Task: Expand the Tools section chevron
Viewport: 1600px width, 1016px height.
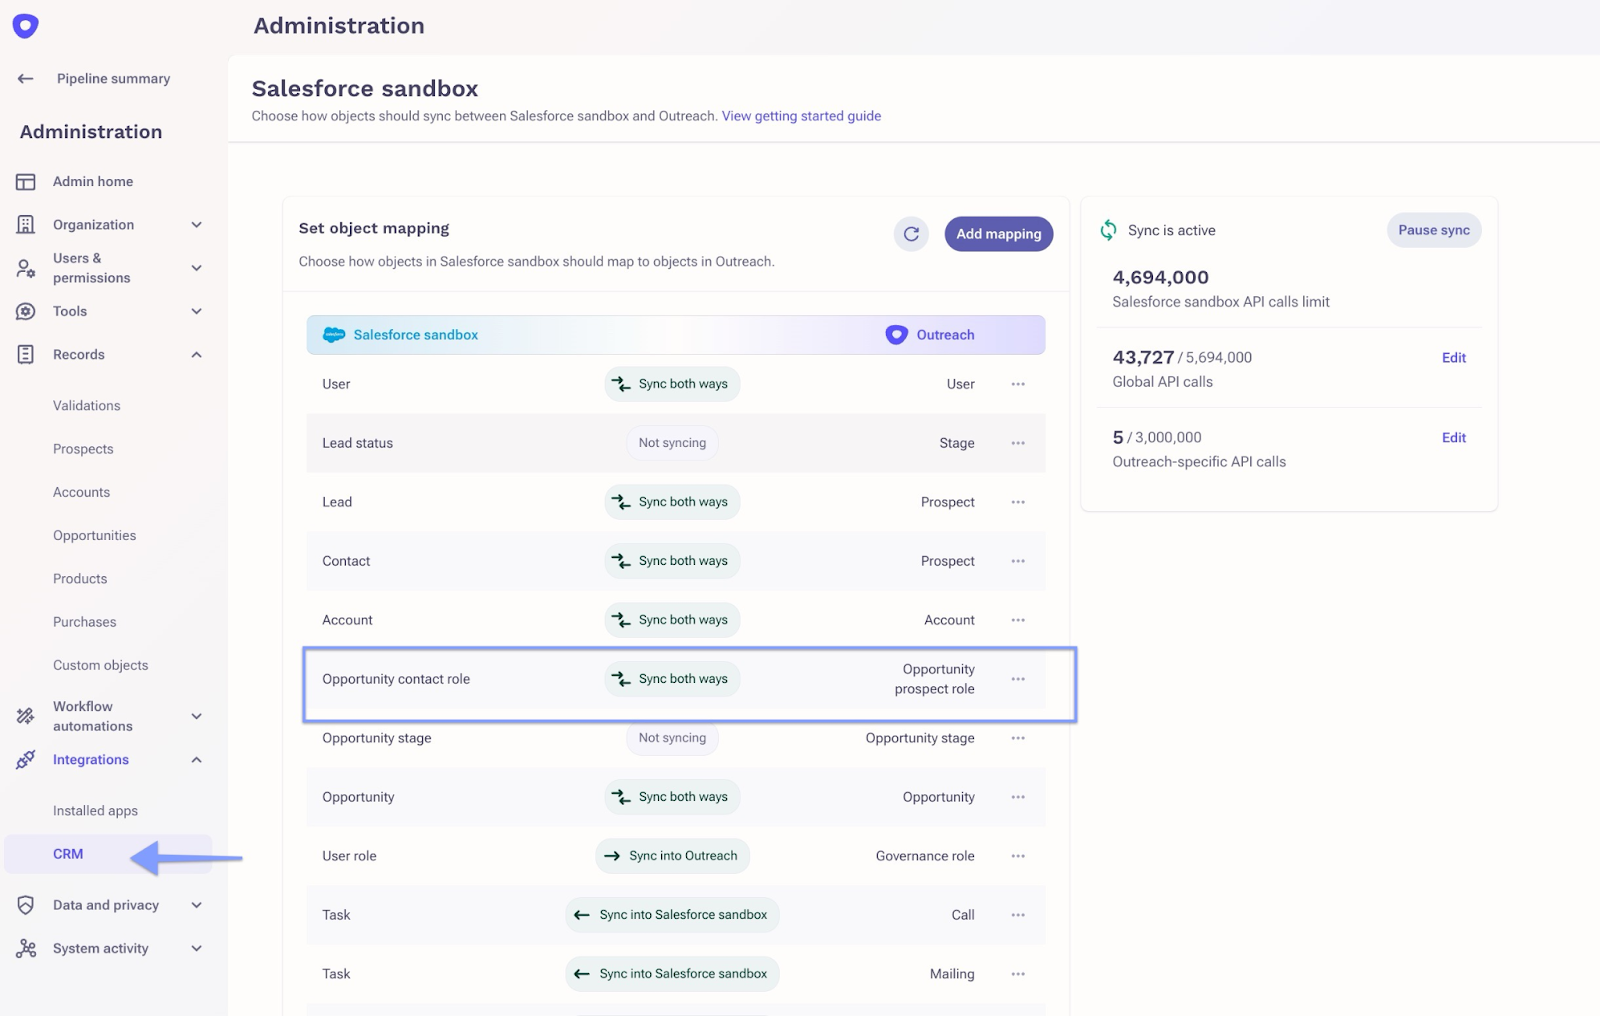Action: (197, 312)
